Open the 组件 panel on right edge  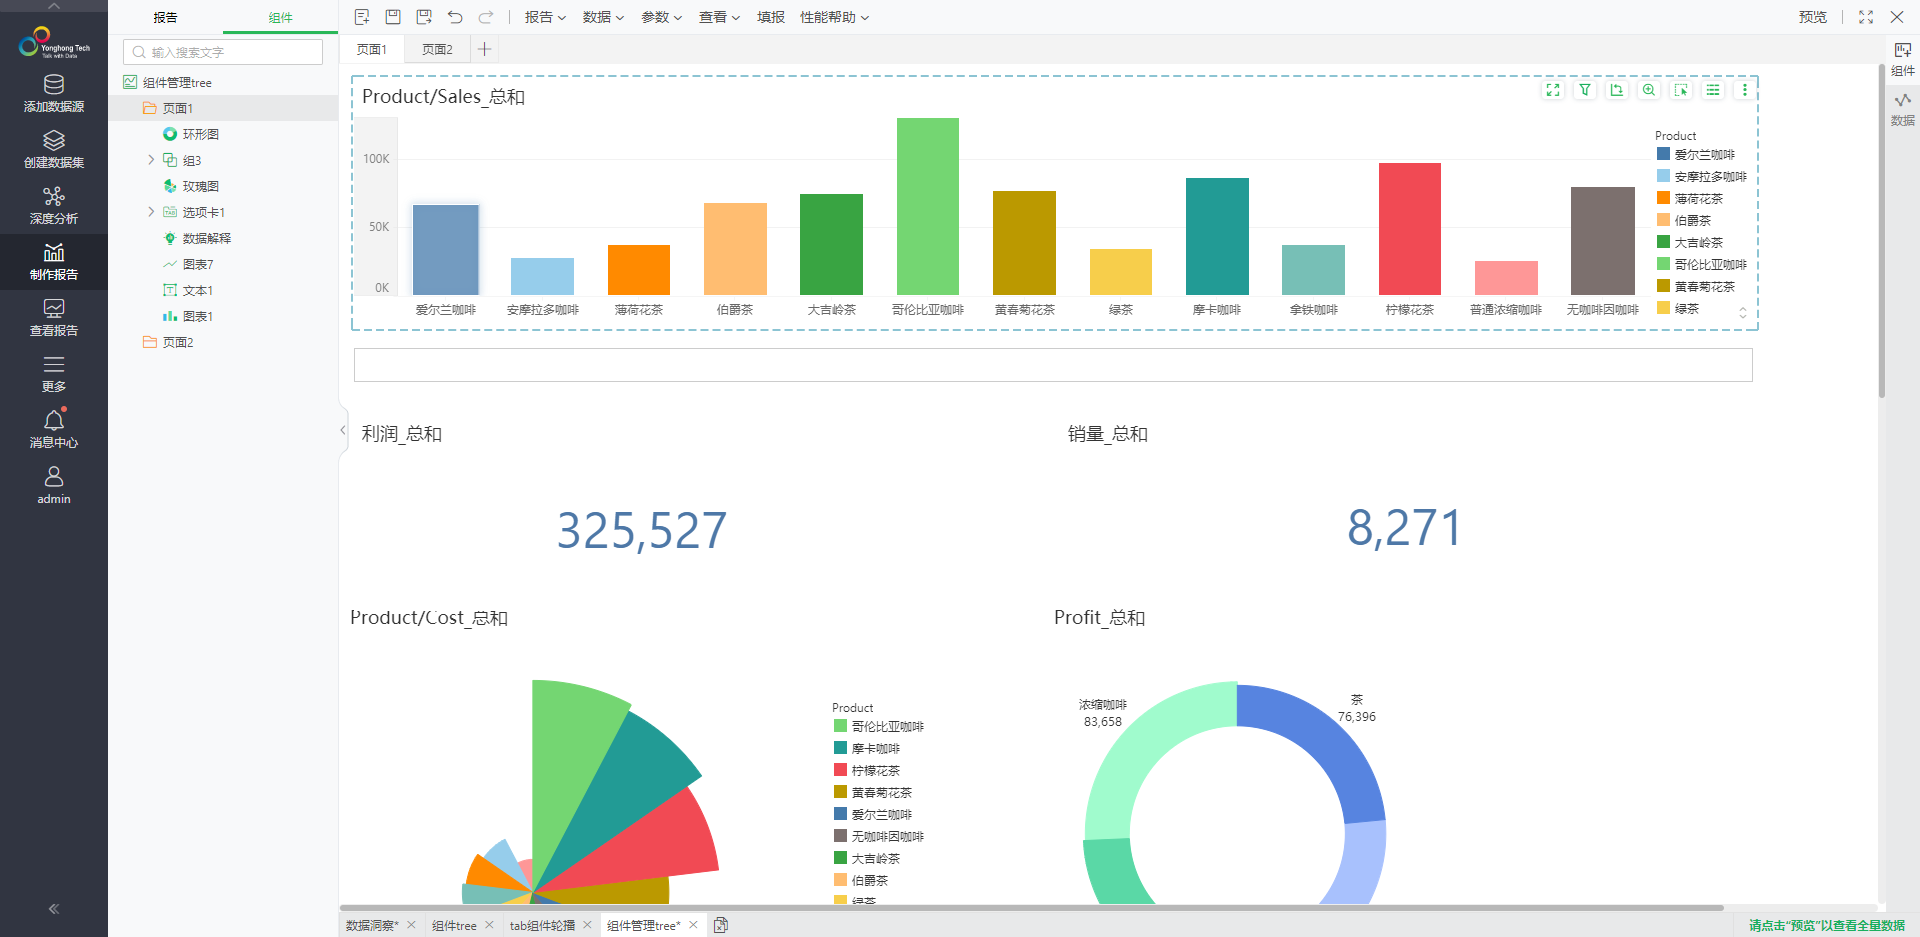coord(1902,58)
